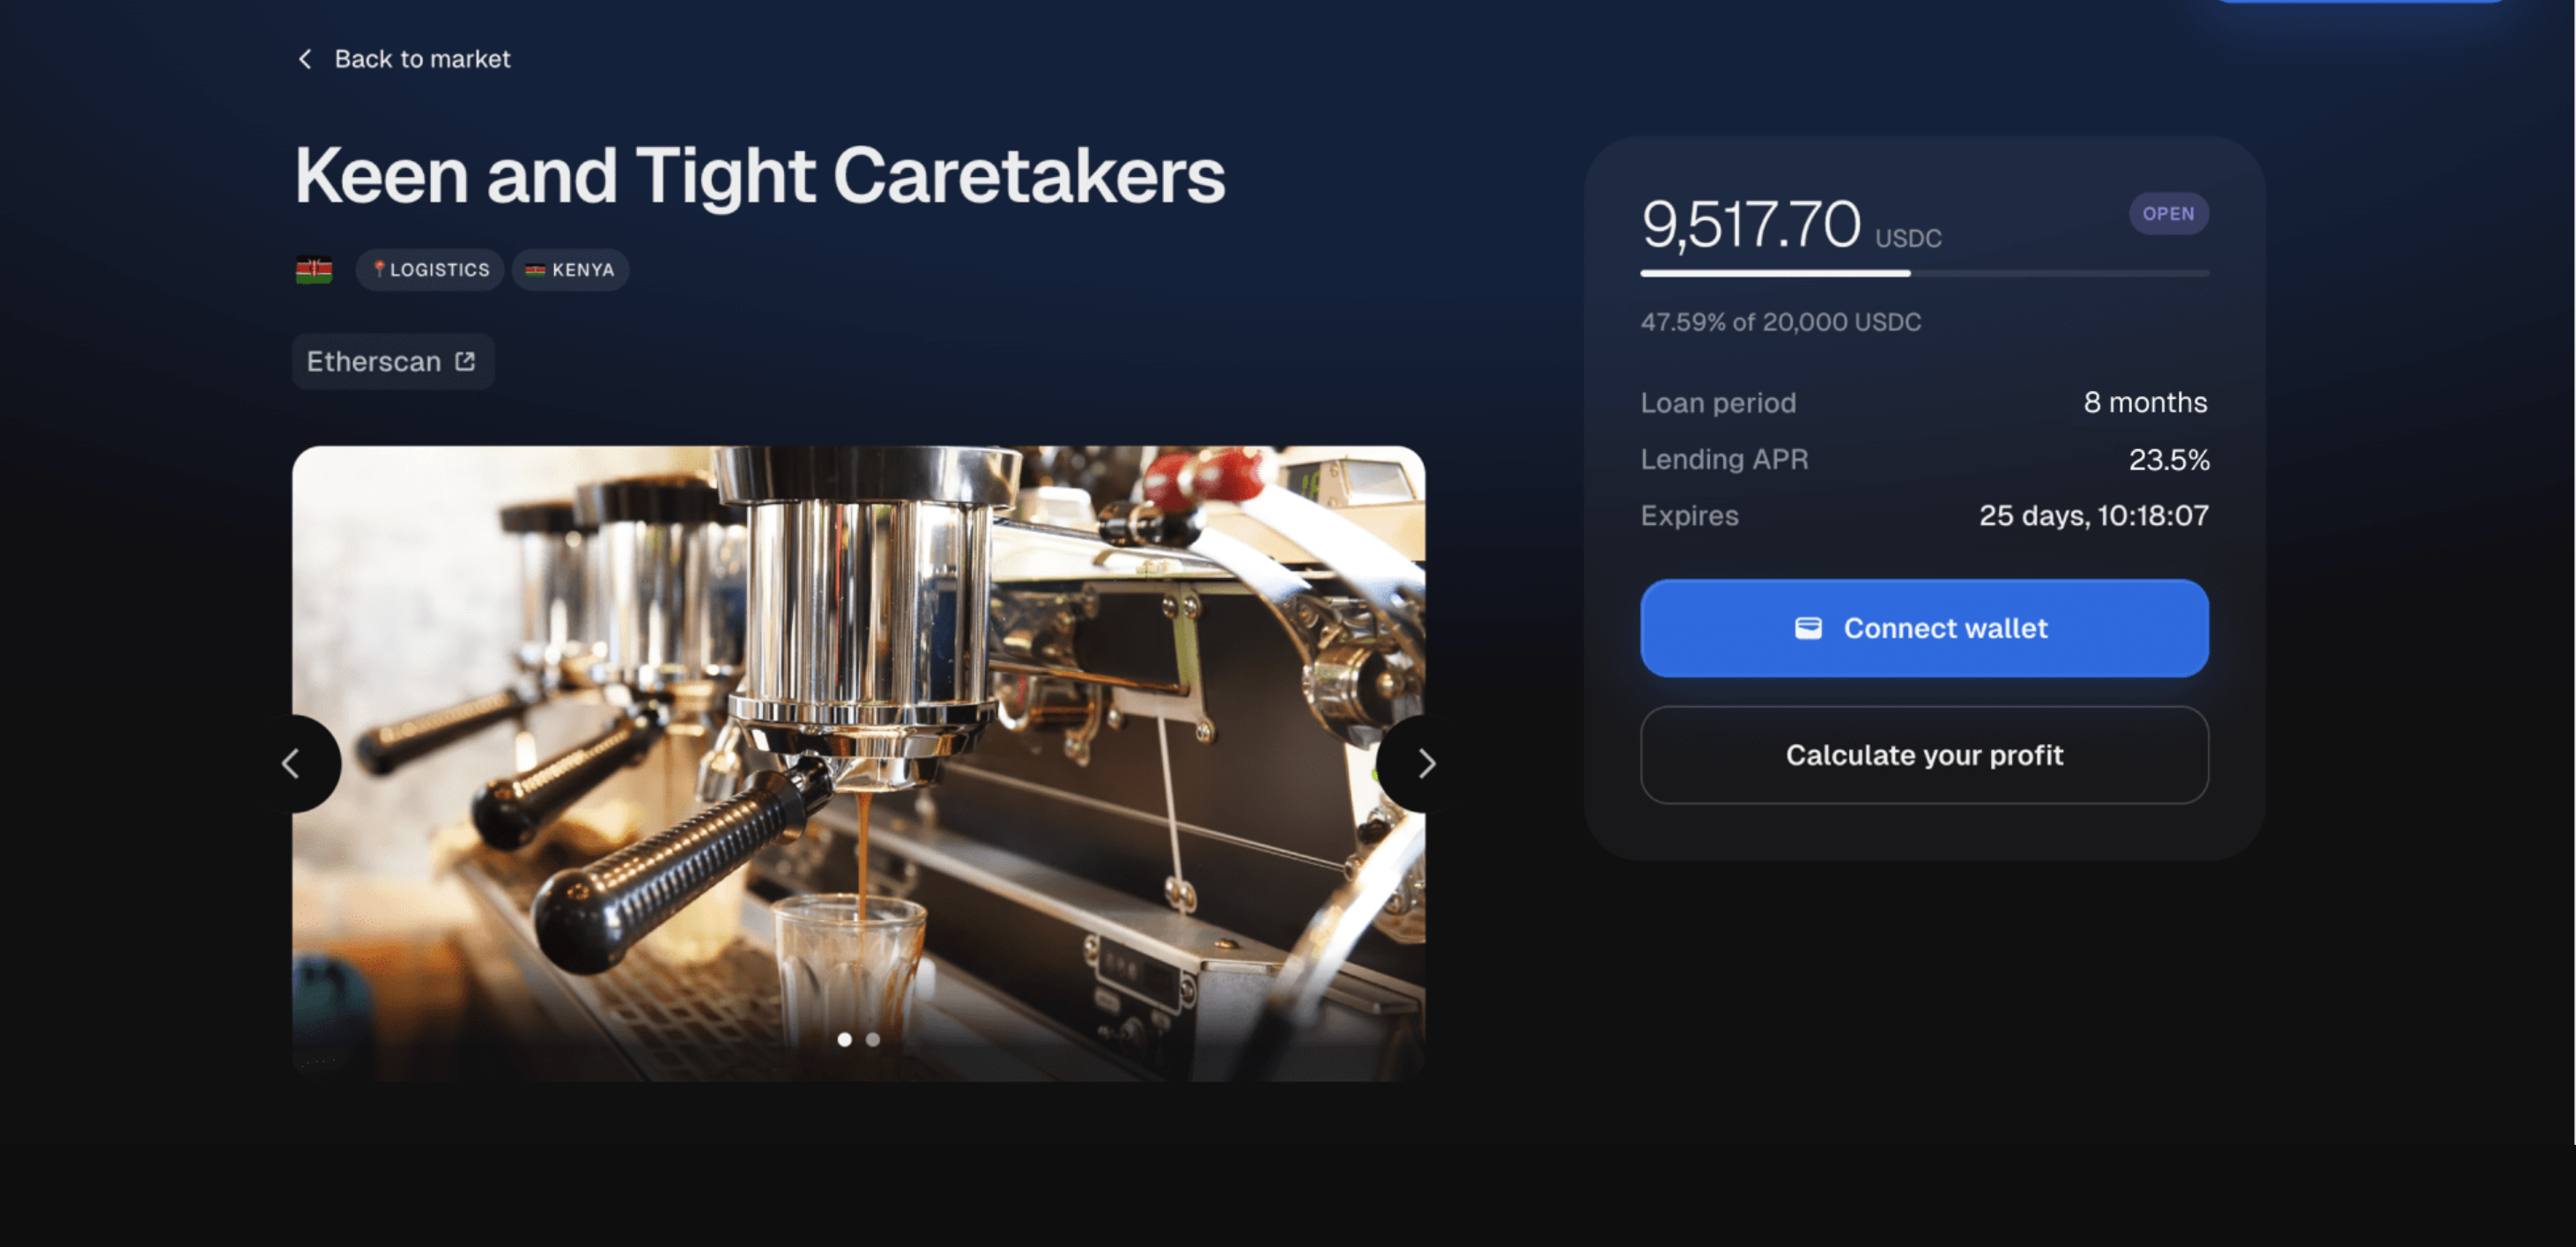Click the espresso machine photo
The height and width of the screenshot is (1247, 2576).
858,763
